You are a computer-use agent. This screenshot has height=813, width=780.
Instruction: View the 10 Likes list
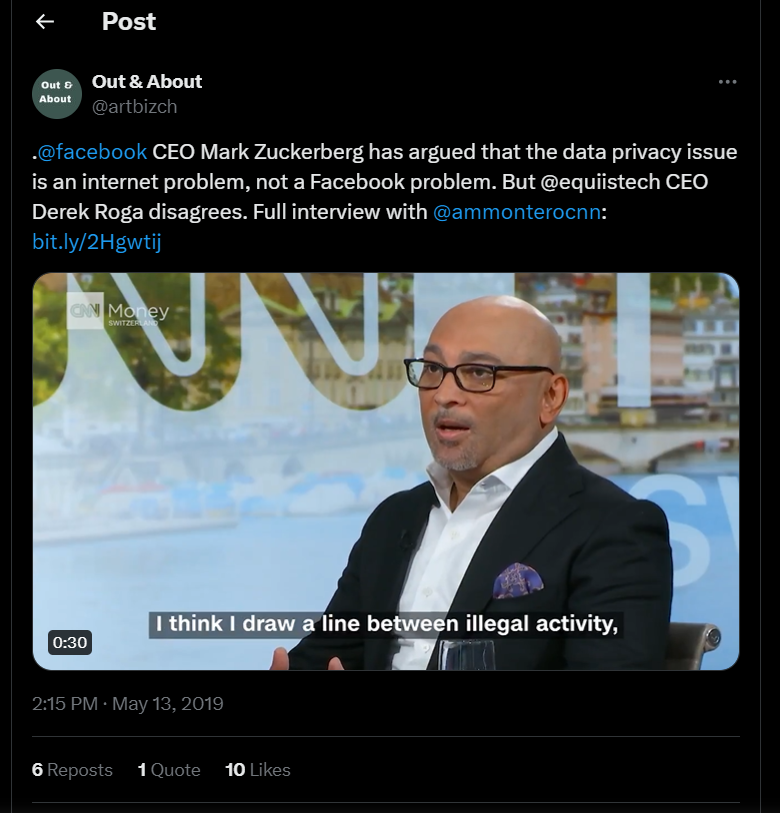coord(258,769)
